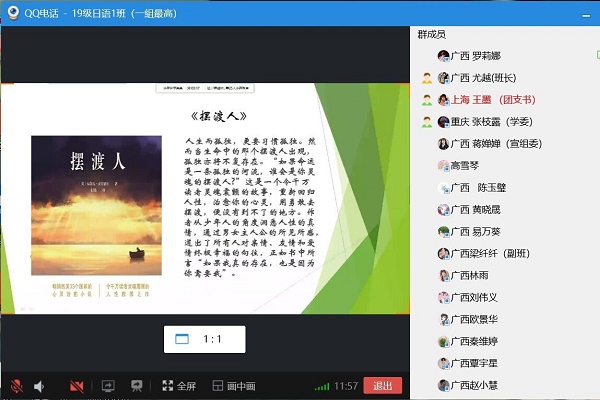Select member name 高雪琴
Viewport: 600px width, 400px height.
tap(465, 166)
